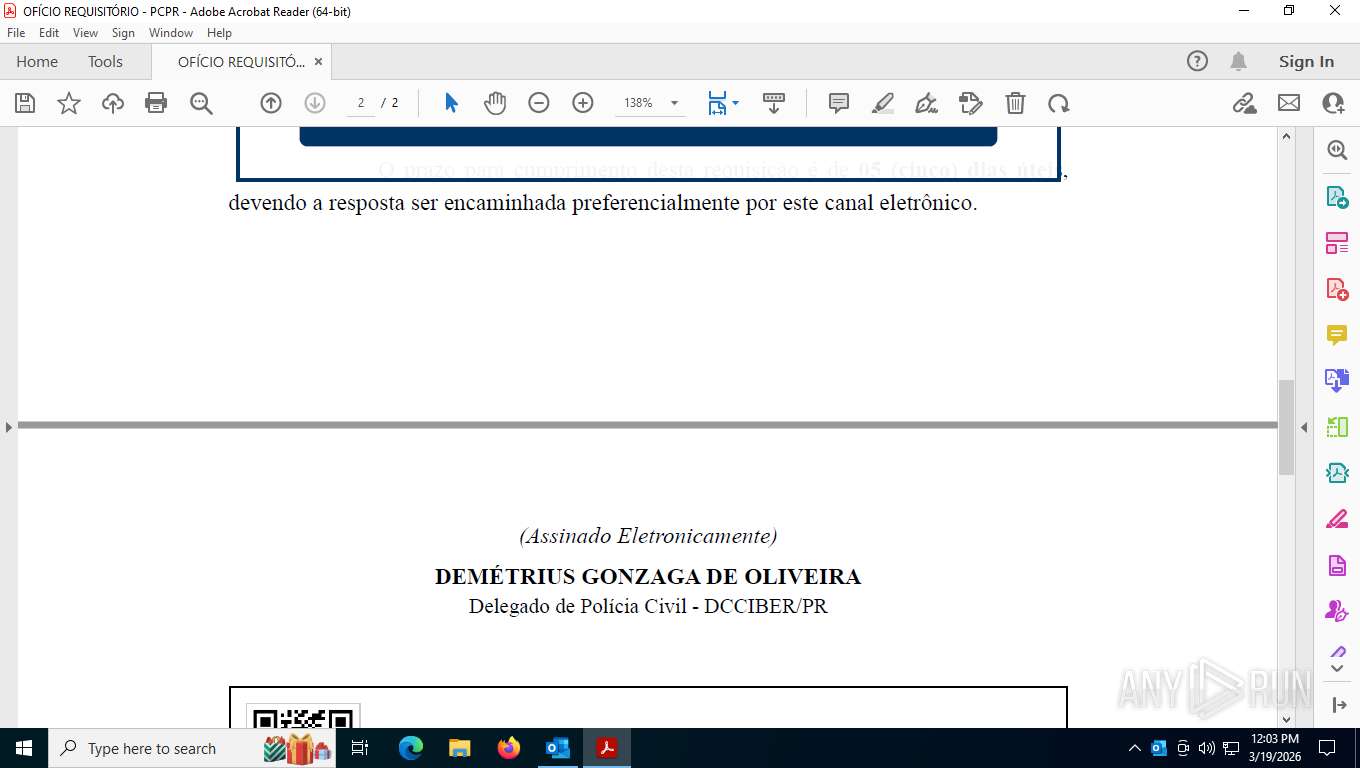Screen dimensions: 1360x768
Task: Print the document
Action: coord(156,103)
